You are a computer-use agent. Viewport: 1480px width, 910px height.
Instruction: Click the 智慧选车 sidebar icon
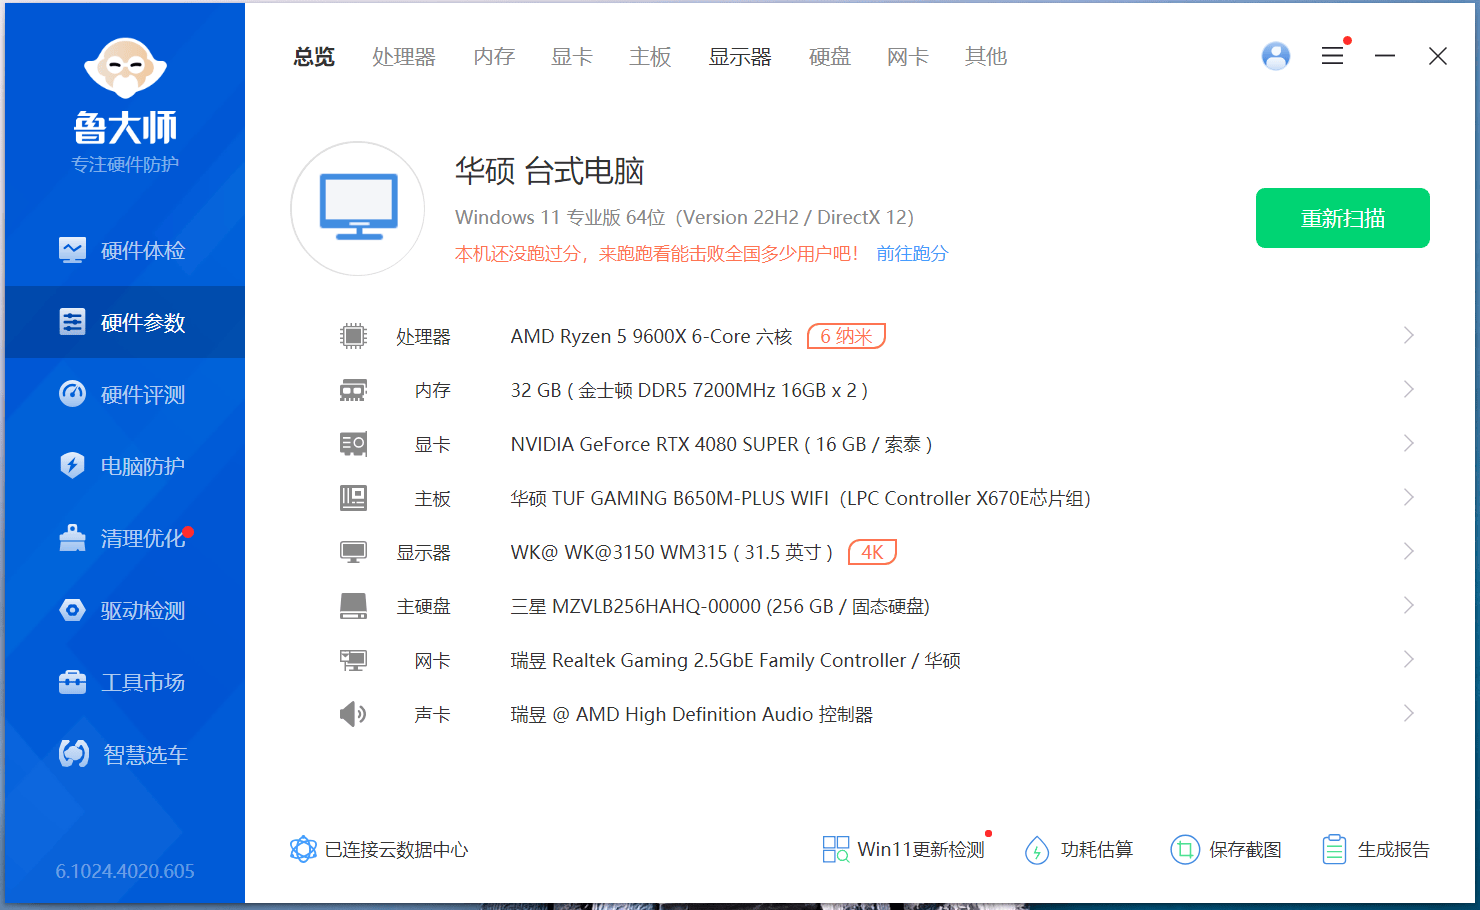(74, 754)
